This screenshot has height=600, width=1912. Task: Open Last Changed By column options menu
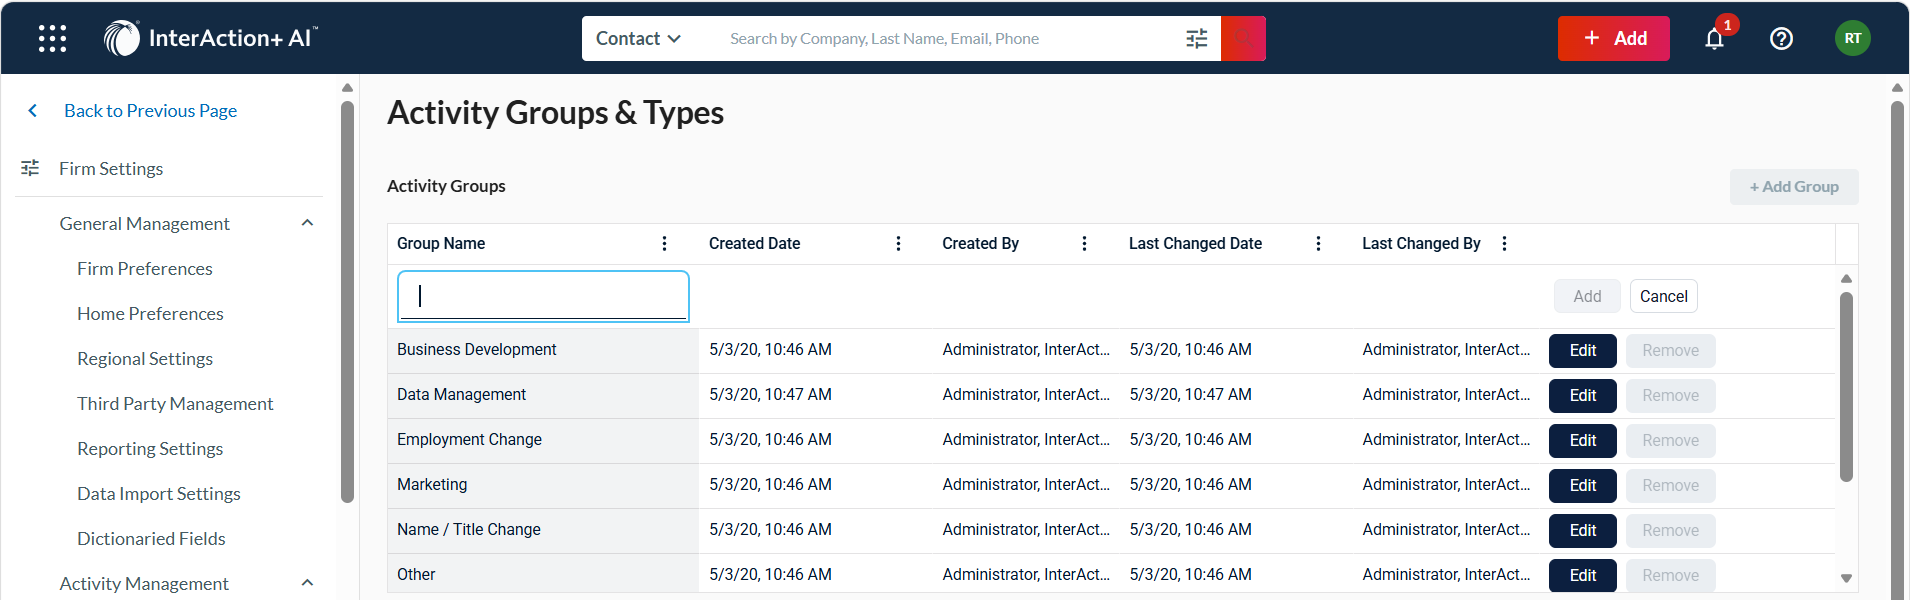tap(1504, 243)
